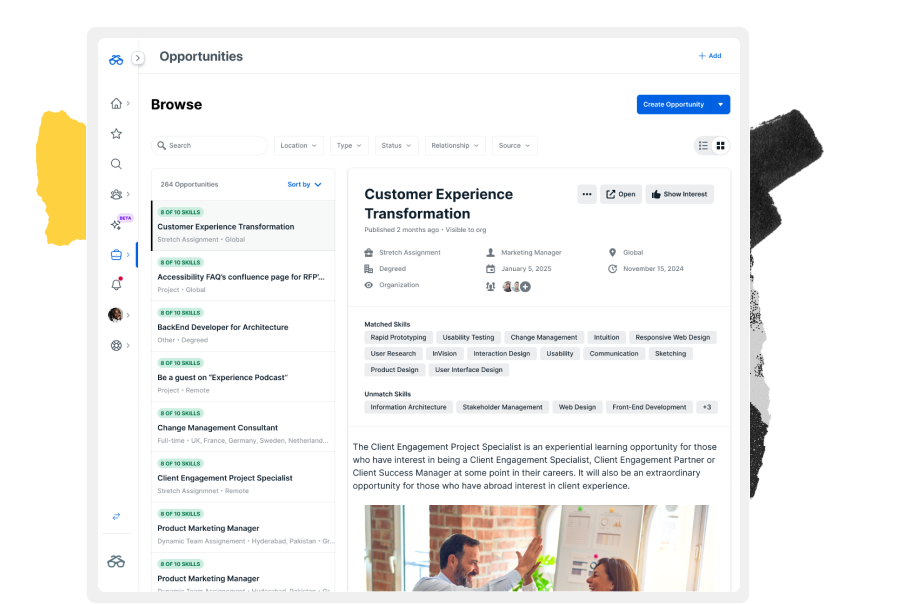Click the Add link in header

pyautogui.click(x=709, y=56)
